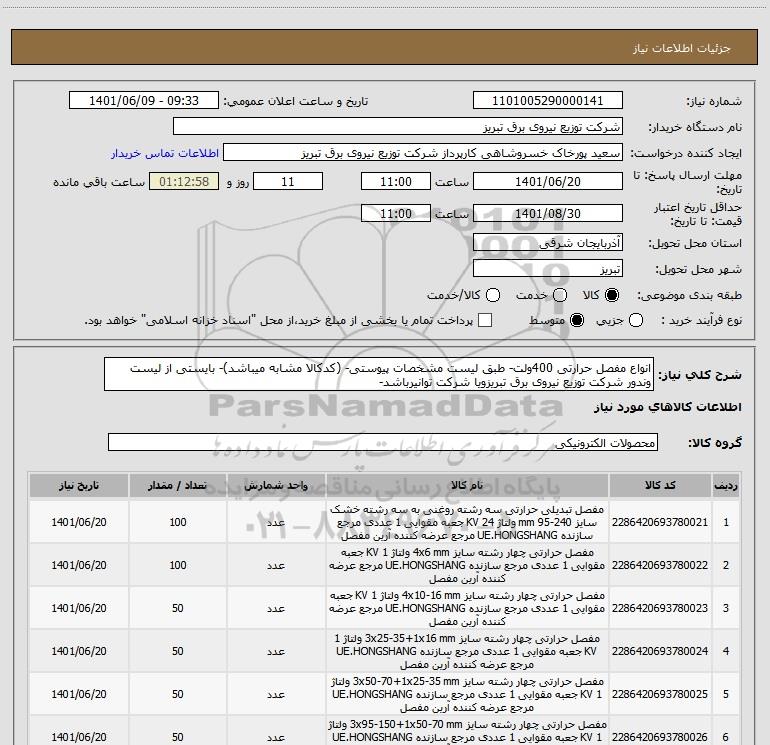The height and width of the screenshot is (745, 770).
Task: Click the ردیف column header
Action: pyautogui.click(x=726, y=485)
